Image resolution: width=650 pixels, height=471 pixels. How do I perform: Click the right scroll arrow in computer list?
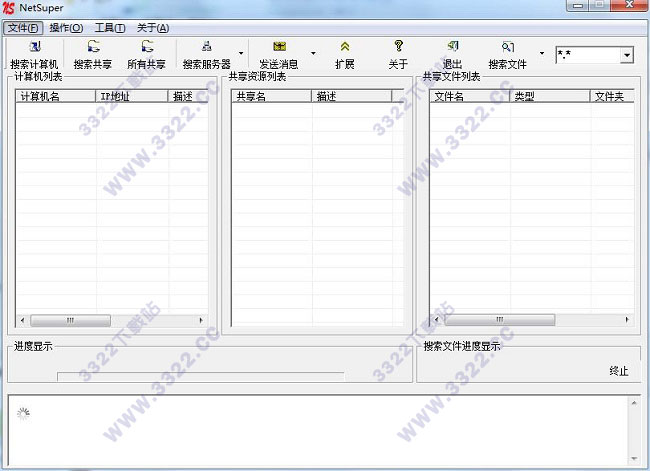click(201, 320)
